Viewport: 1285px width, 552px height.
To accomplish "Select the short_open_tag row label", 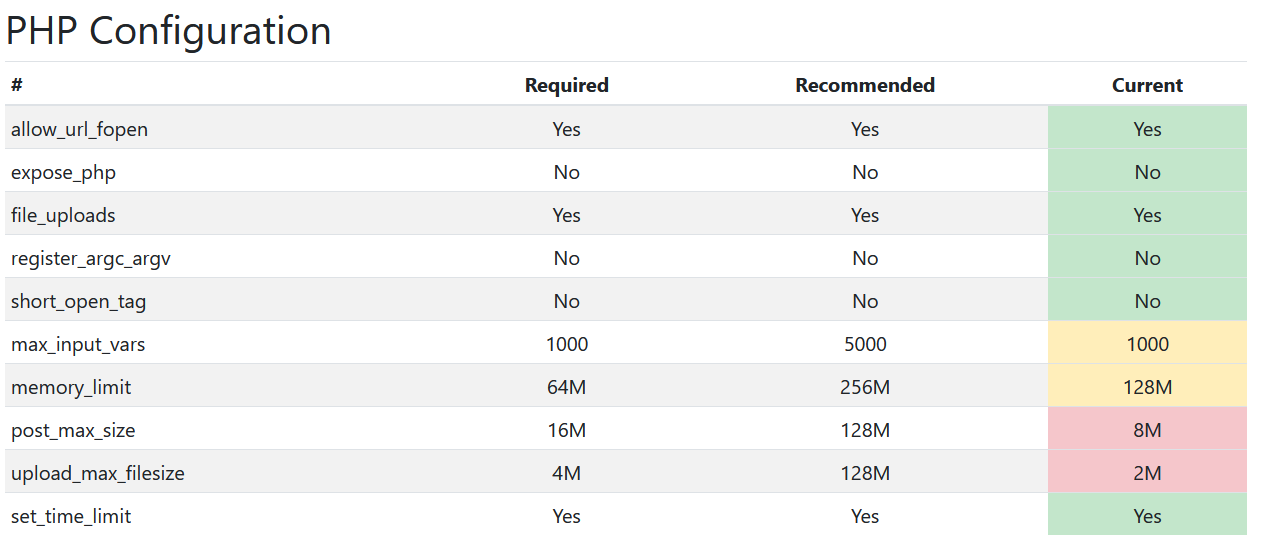I will click(x=79, y=302).
